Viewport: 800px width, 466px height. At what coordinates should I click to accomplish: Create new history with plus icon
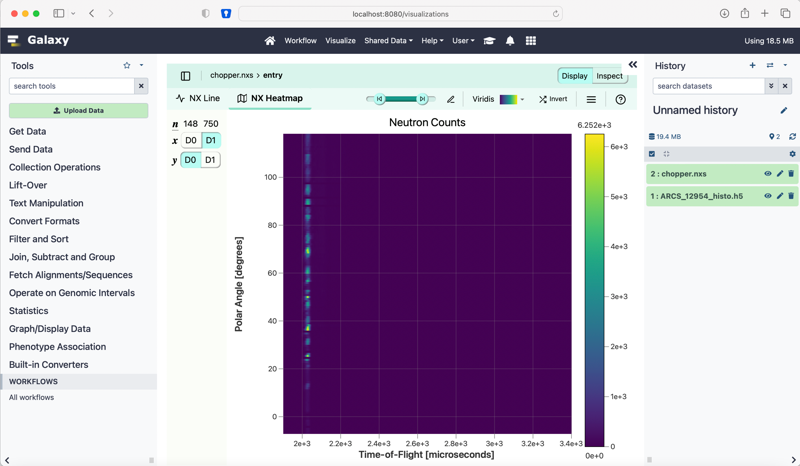point(753,66)
